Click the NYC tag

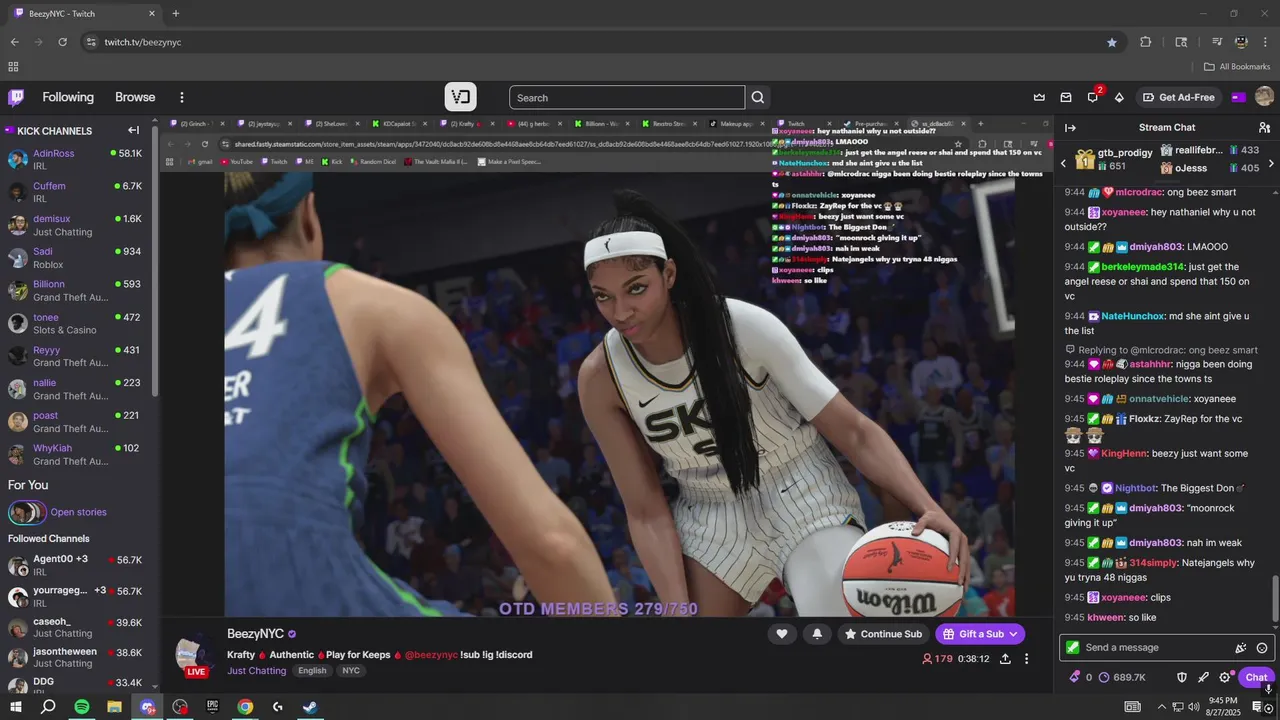click(x=351, y=671)
